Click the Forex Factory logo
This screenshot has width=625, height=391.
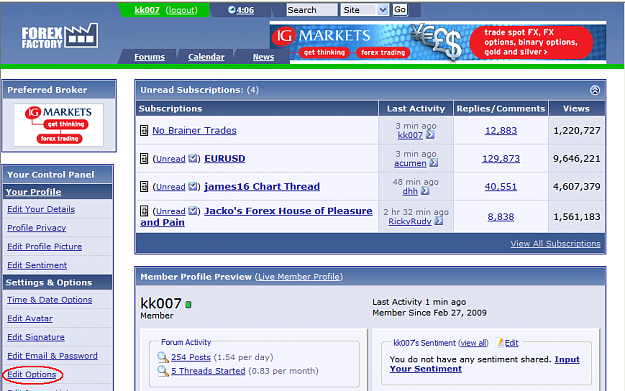59,36
